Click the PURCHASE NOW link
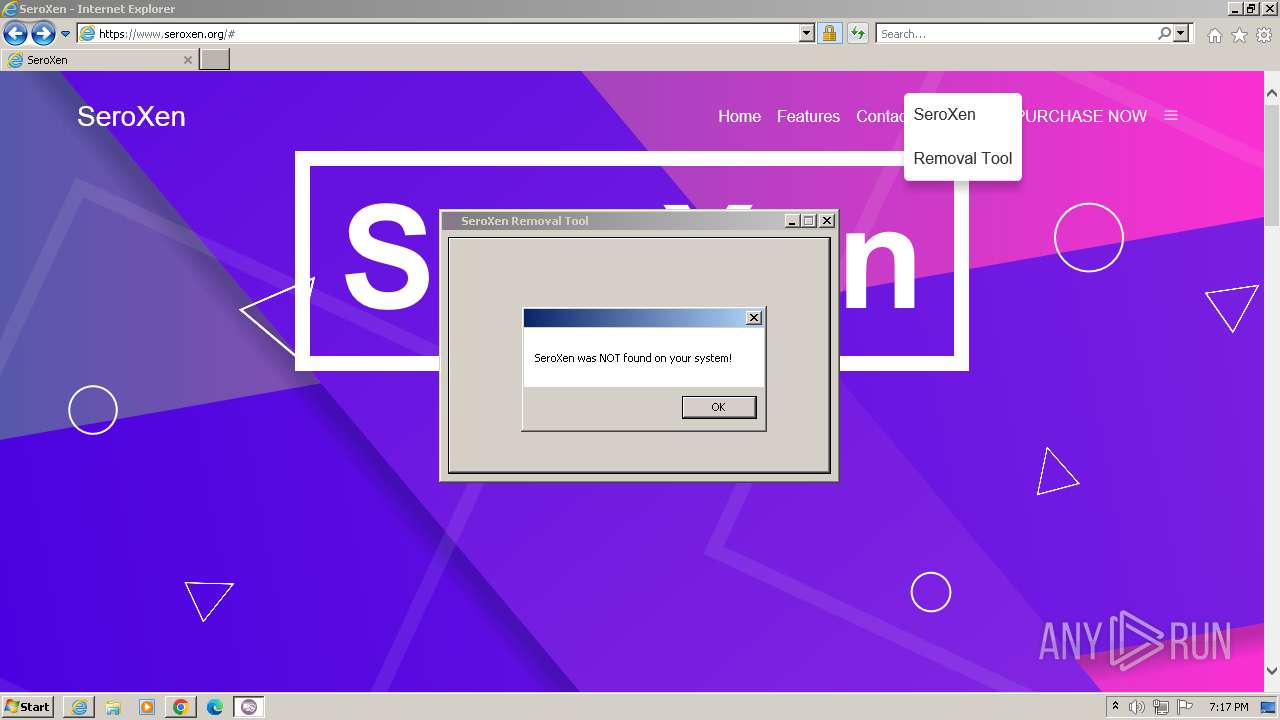This screenshot has height=720, width=1280. pyautogui.click(x=1084, y=116)
